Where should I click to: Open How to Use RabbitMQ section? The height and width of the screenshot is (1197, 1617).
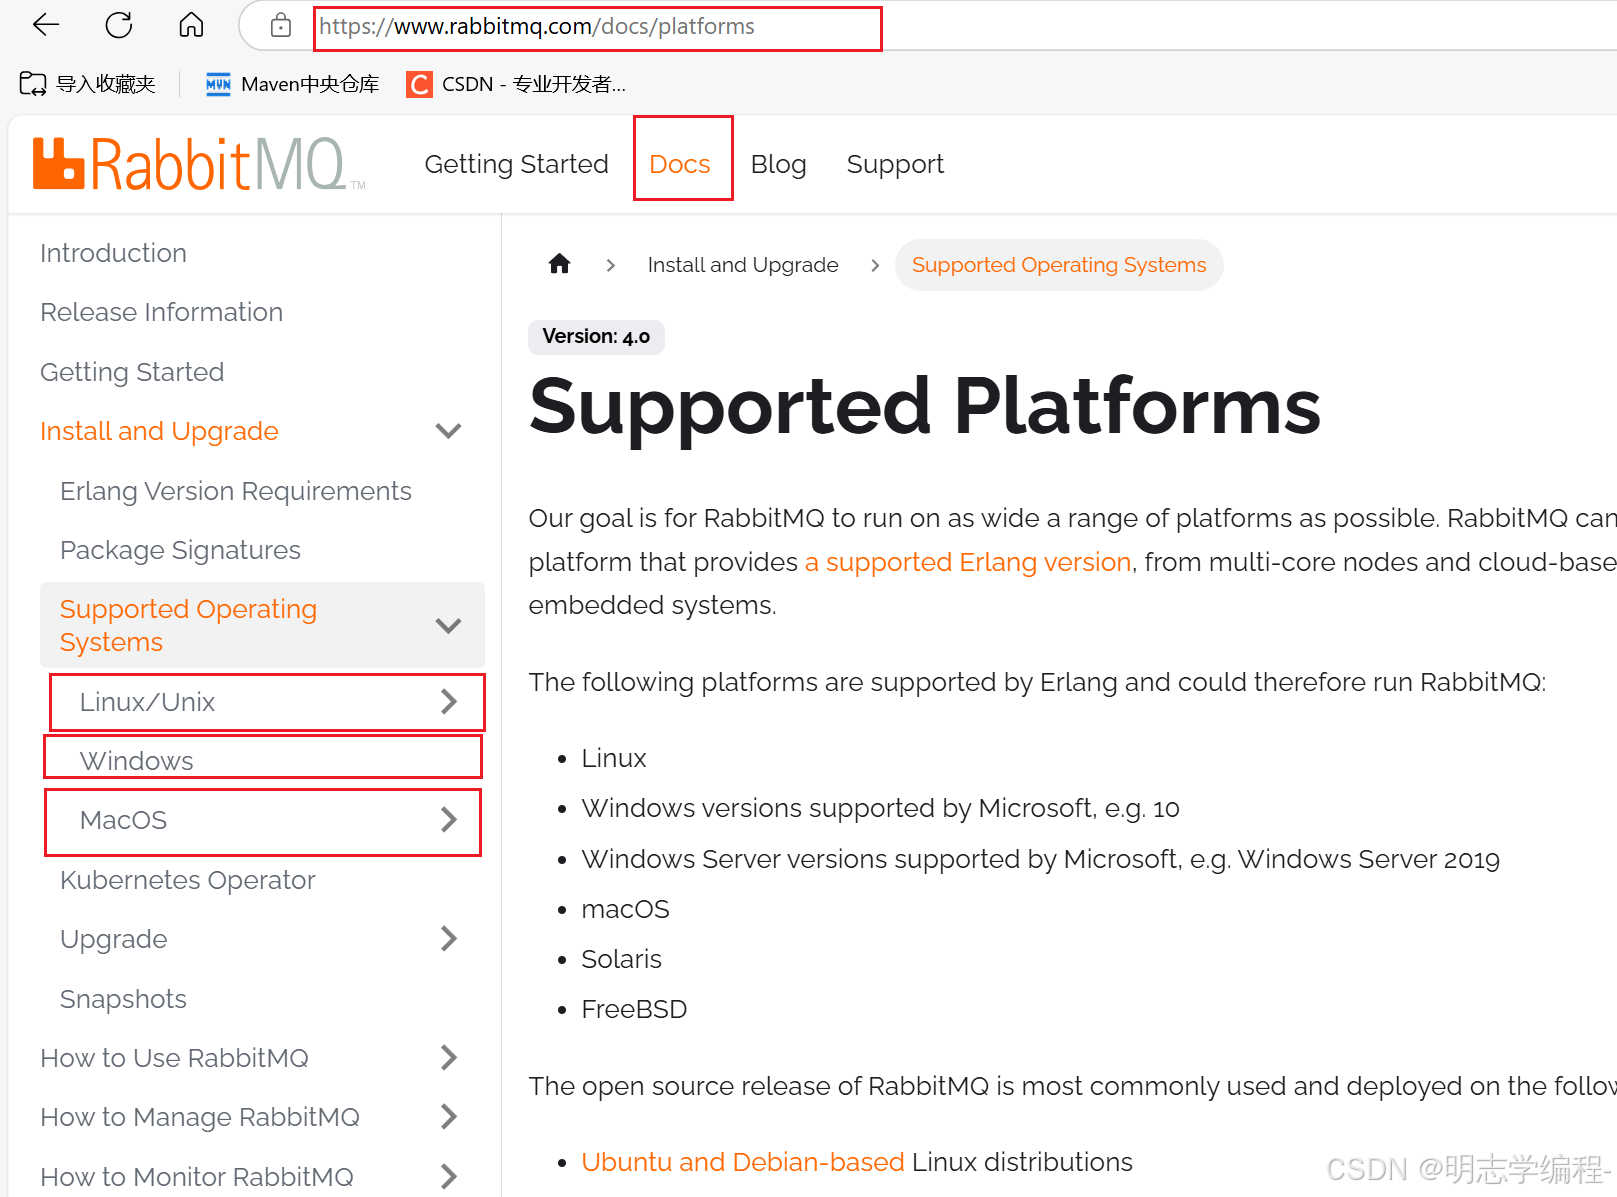pyautogui.click(x=174, y=1058)
